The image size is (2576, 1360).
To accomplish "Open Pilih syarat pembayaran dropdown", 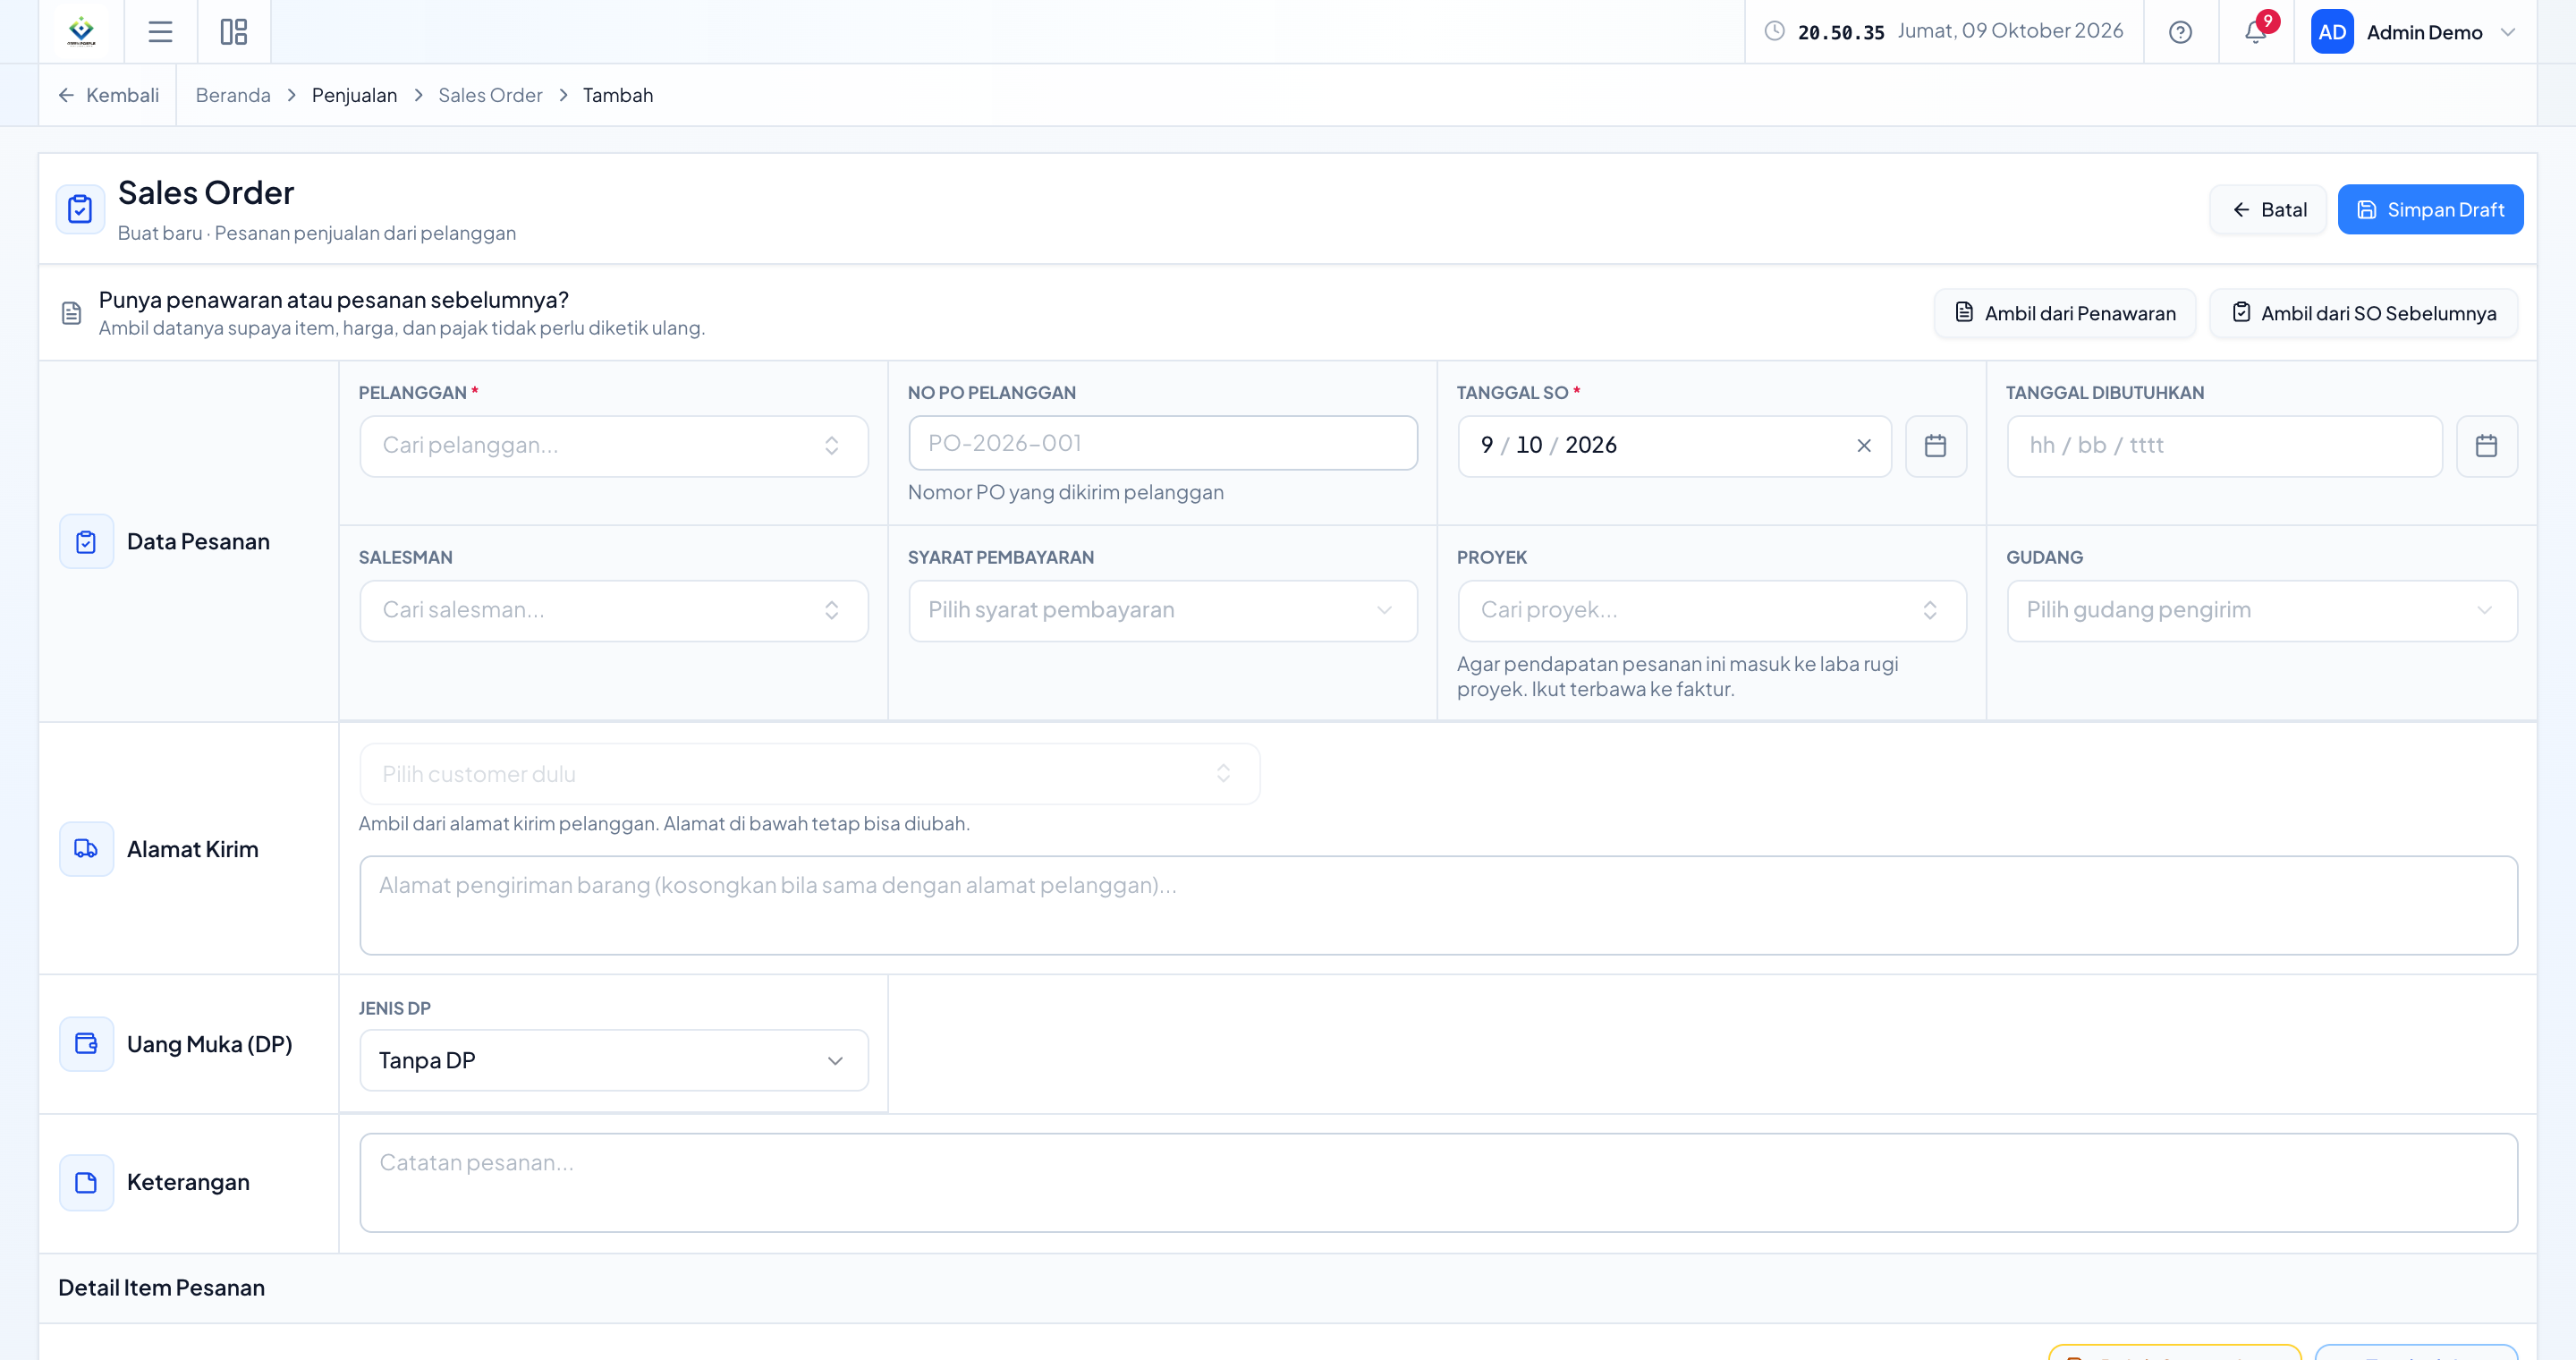I will [1162, 611].
